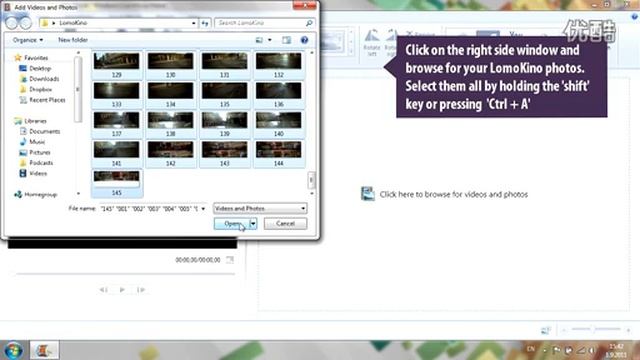Viewport: 640px width, 360px height.
Task: Click the preview seek bar
Action: (x=125, y=274)
